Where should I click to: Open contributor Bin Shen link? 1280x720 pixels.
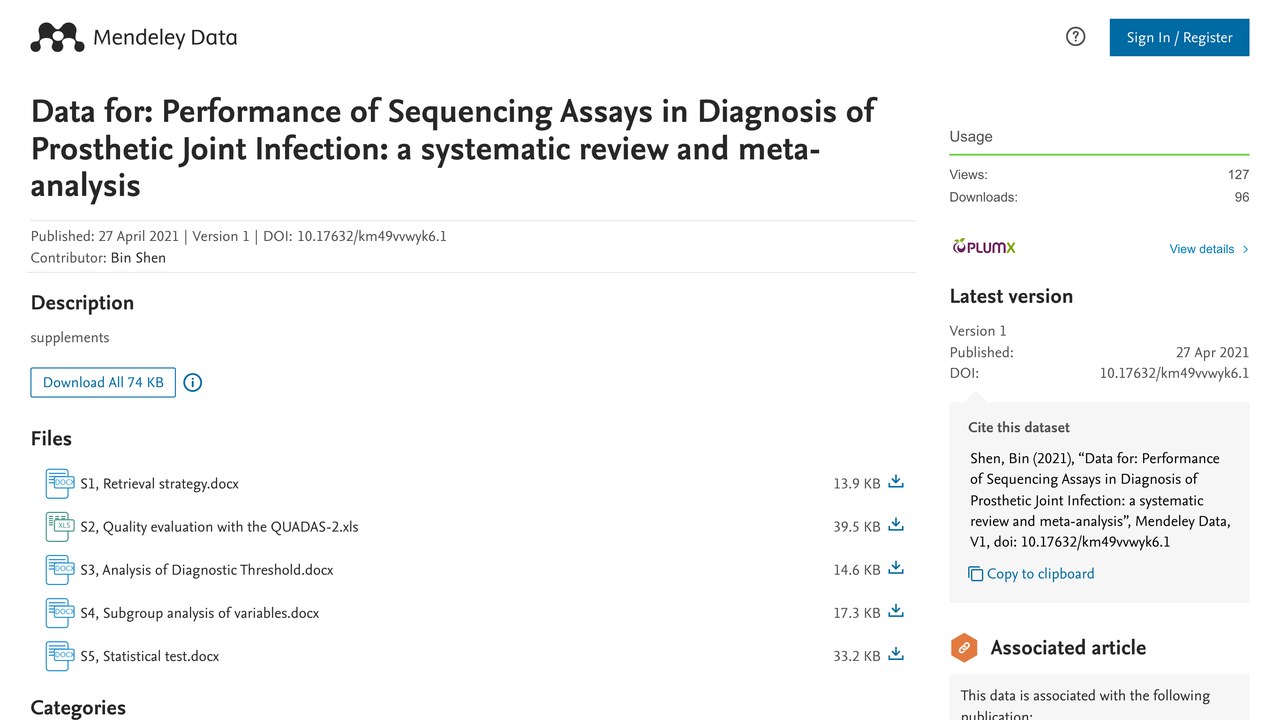tap(138, 258)
